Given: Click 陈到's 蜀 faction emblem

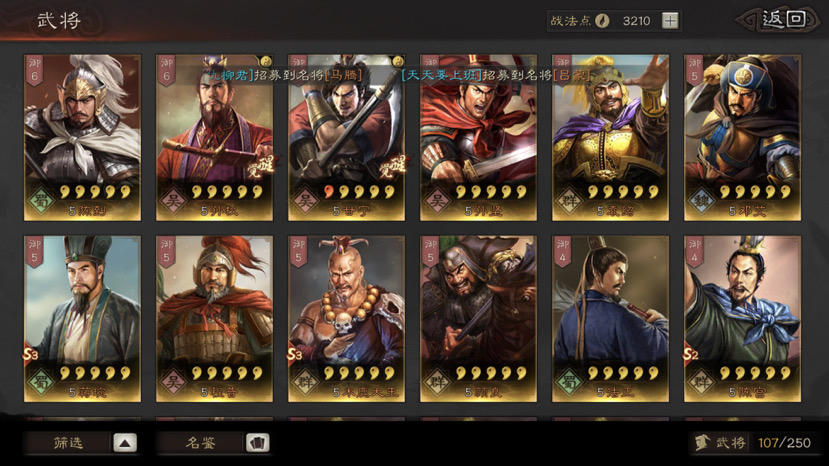Looking at the screenshot, I should [42, 200].
